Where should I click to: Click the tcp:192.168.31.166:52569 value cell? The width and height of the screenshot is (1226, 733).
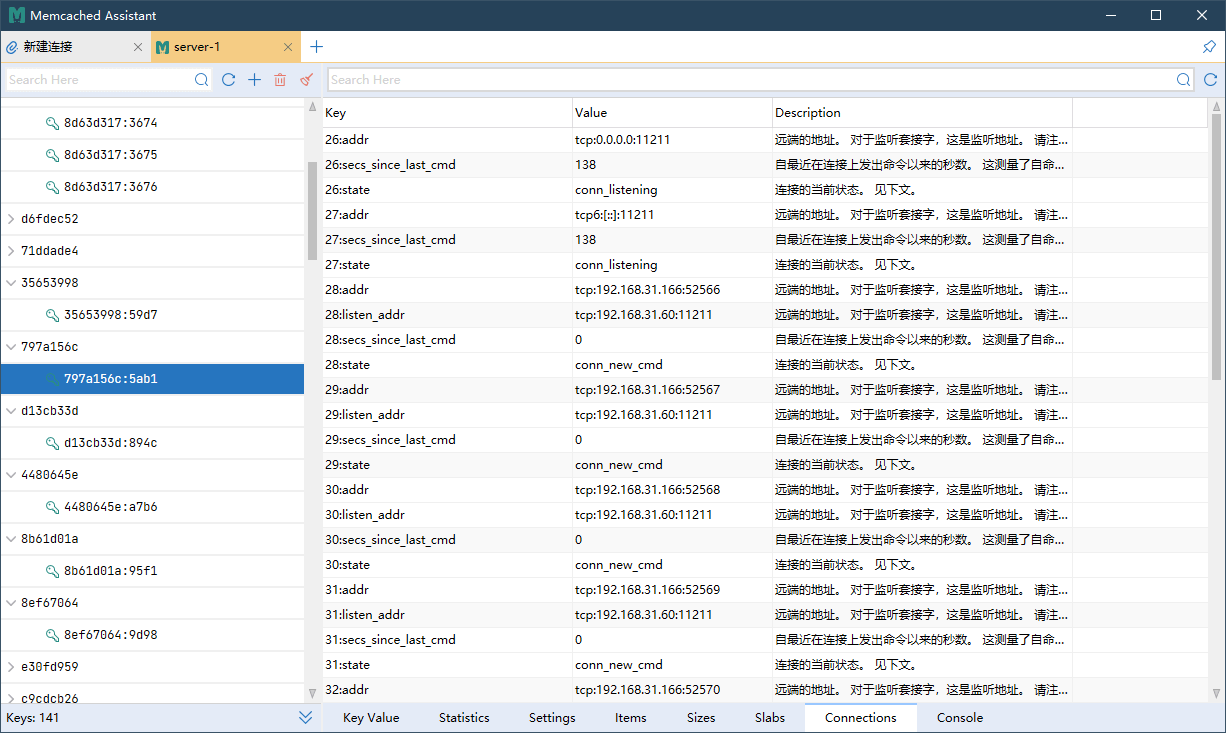pos(673,590)
